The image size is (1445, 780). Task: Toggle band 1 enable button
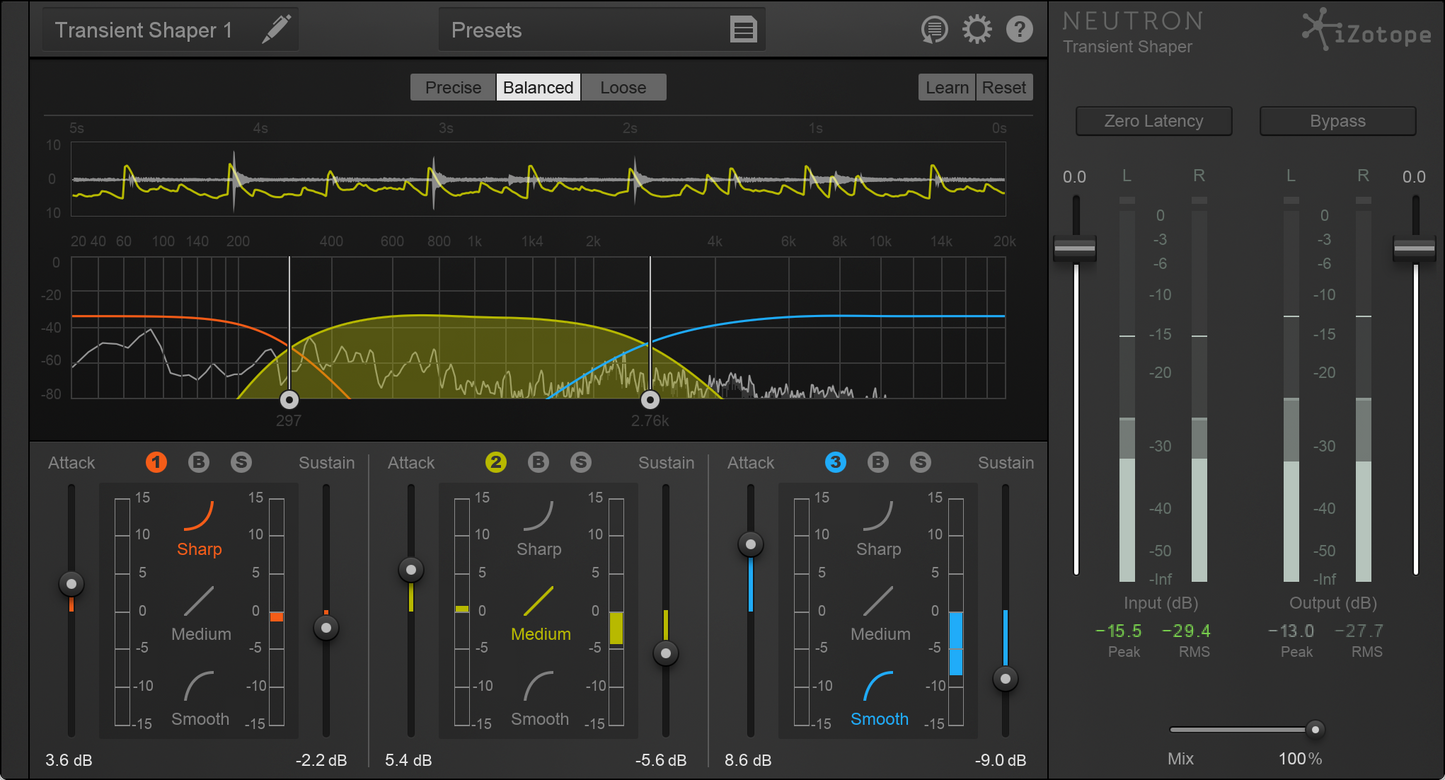click(x=156, y=462)
